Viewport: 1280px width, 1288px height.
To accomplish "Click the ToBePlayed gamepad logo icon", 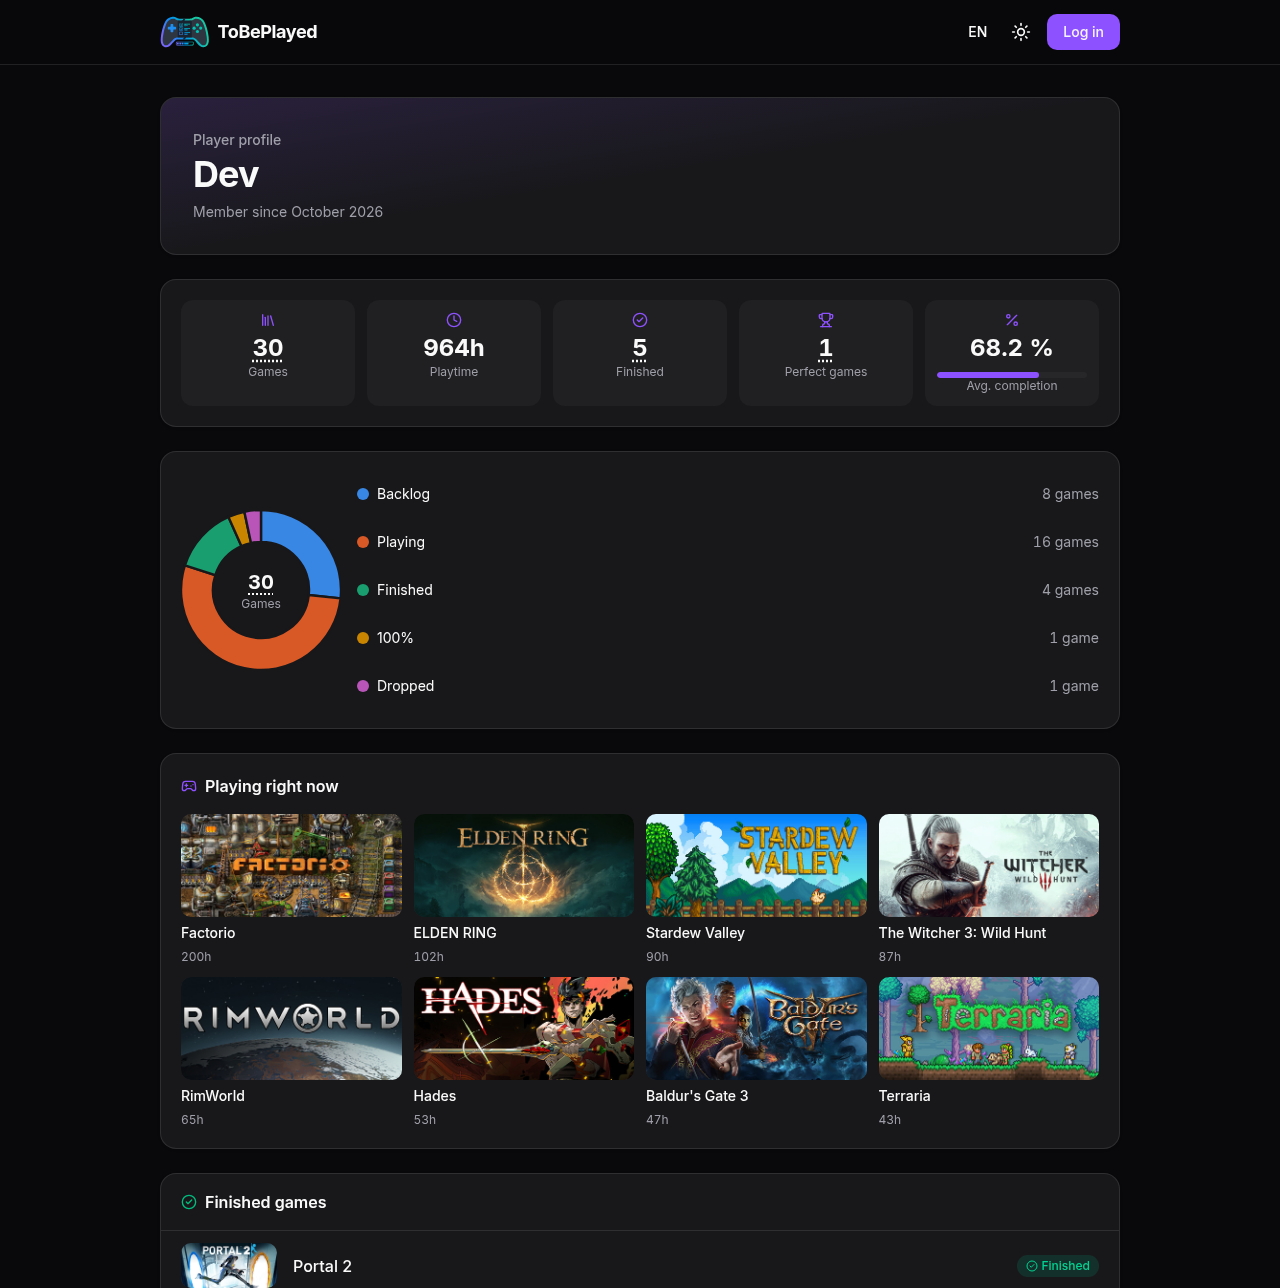I will click(x=185, y=32).
